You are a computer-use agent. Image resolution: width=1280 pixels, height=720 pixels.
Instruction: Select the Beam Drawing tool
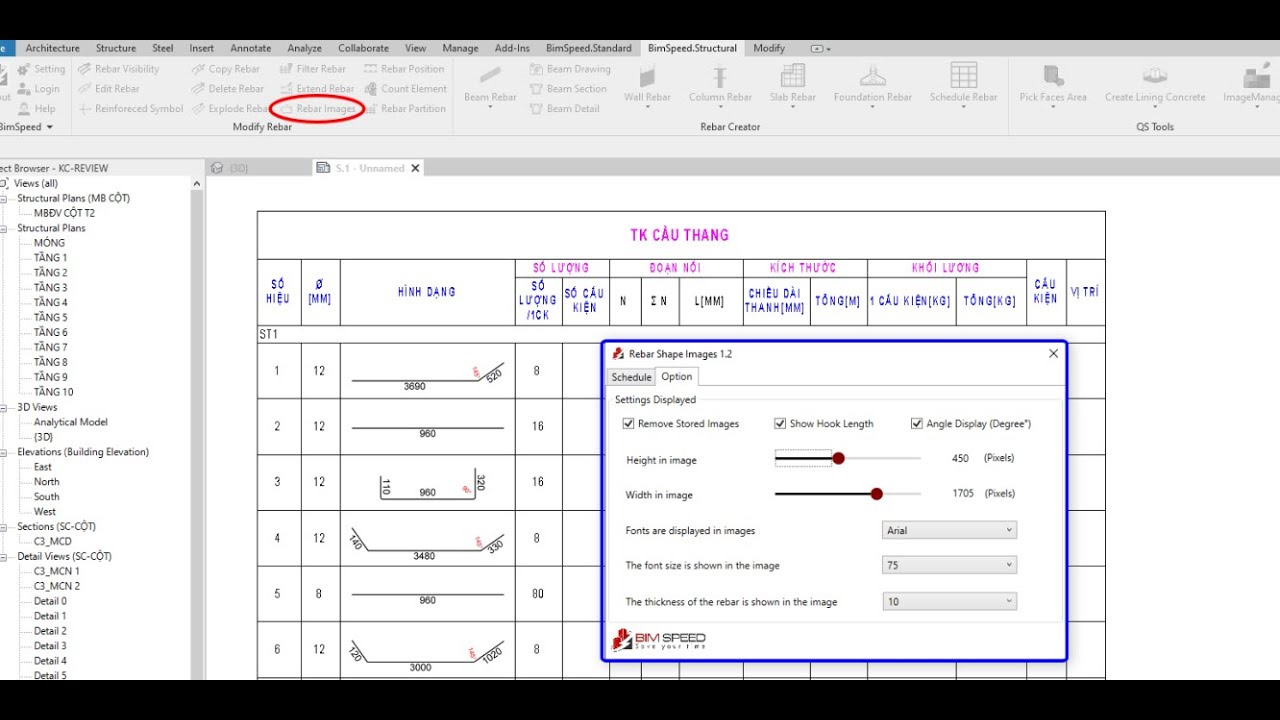point(569,69)
